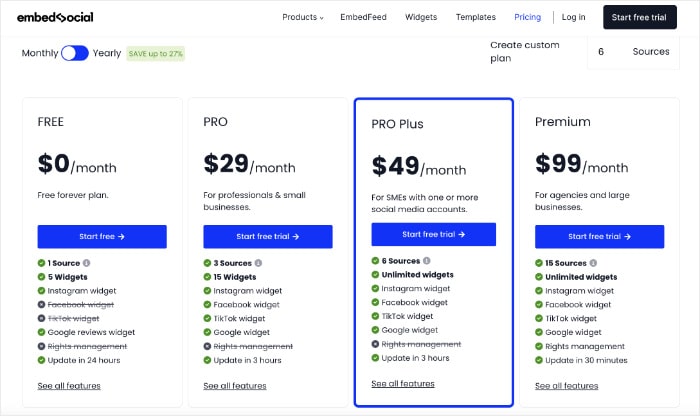This screenshot has width=700, height=416.
Task: Click crossed icon by FREE Rights management
Action: point(42,346)
